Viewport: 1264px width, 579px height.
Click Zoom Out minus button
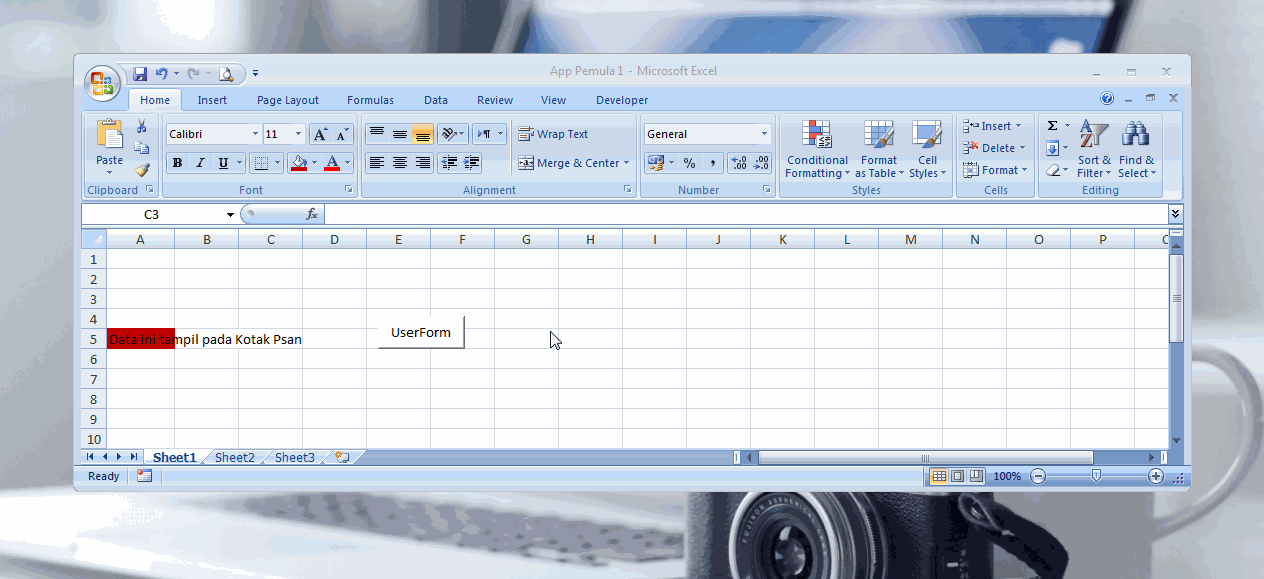1038,476
